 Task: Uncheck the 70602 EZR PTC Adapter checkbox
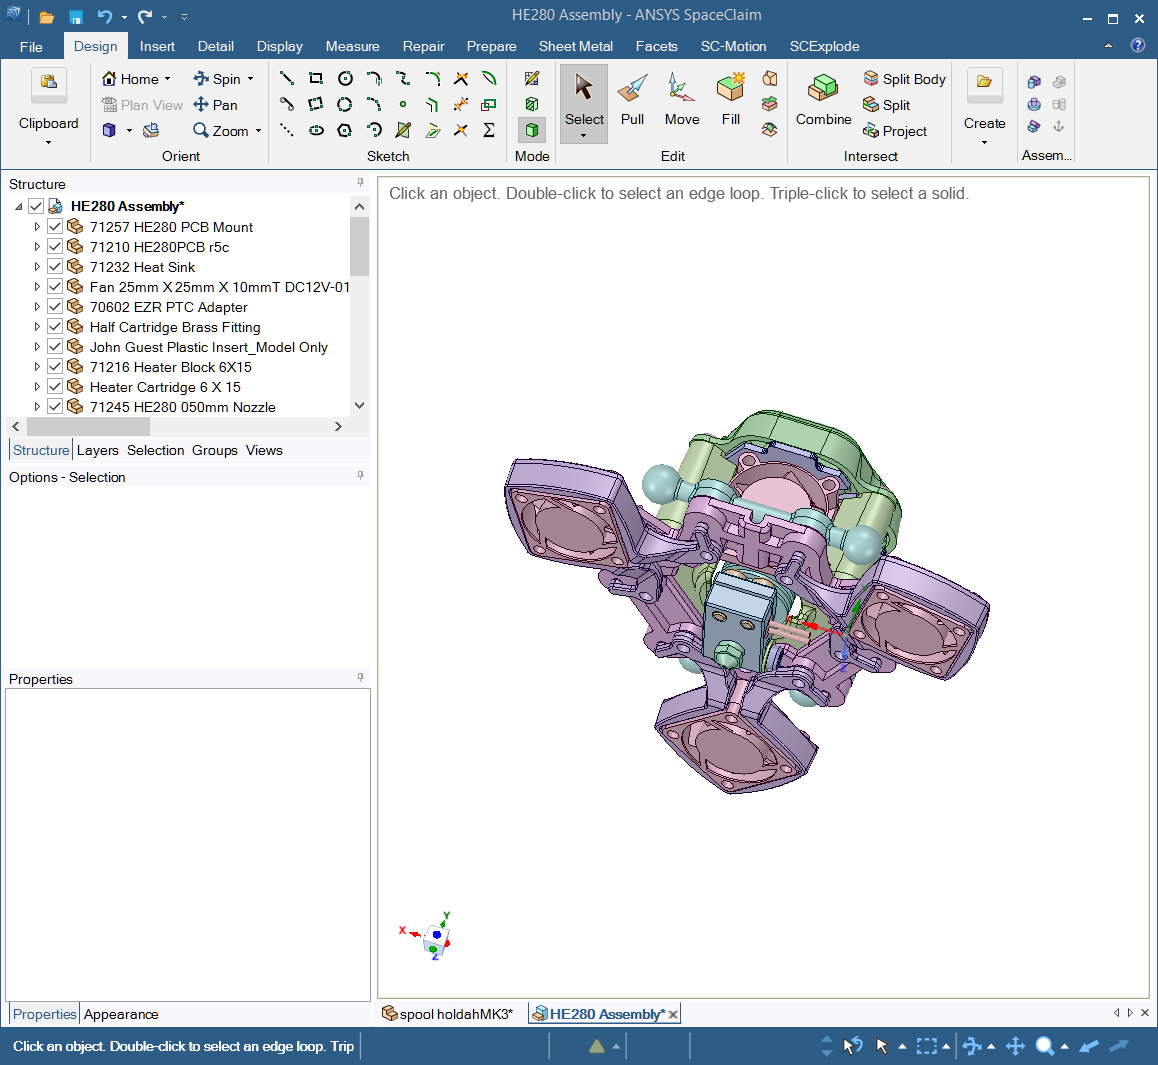[x=55, y=307]
